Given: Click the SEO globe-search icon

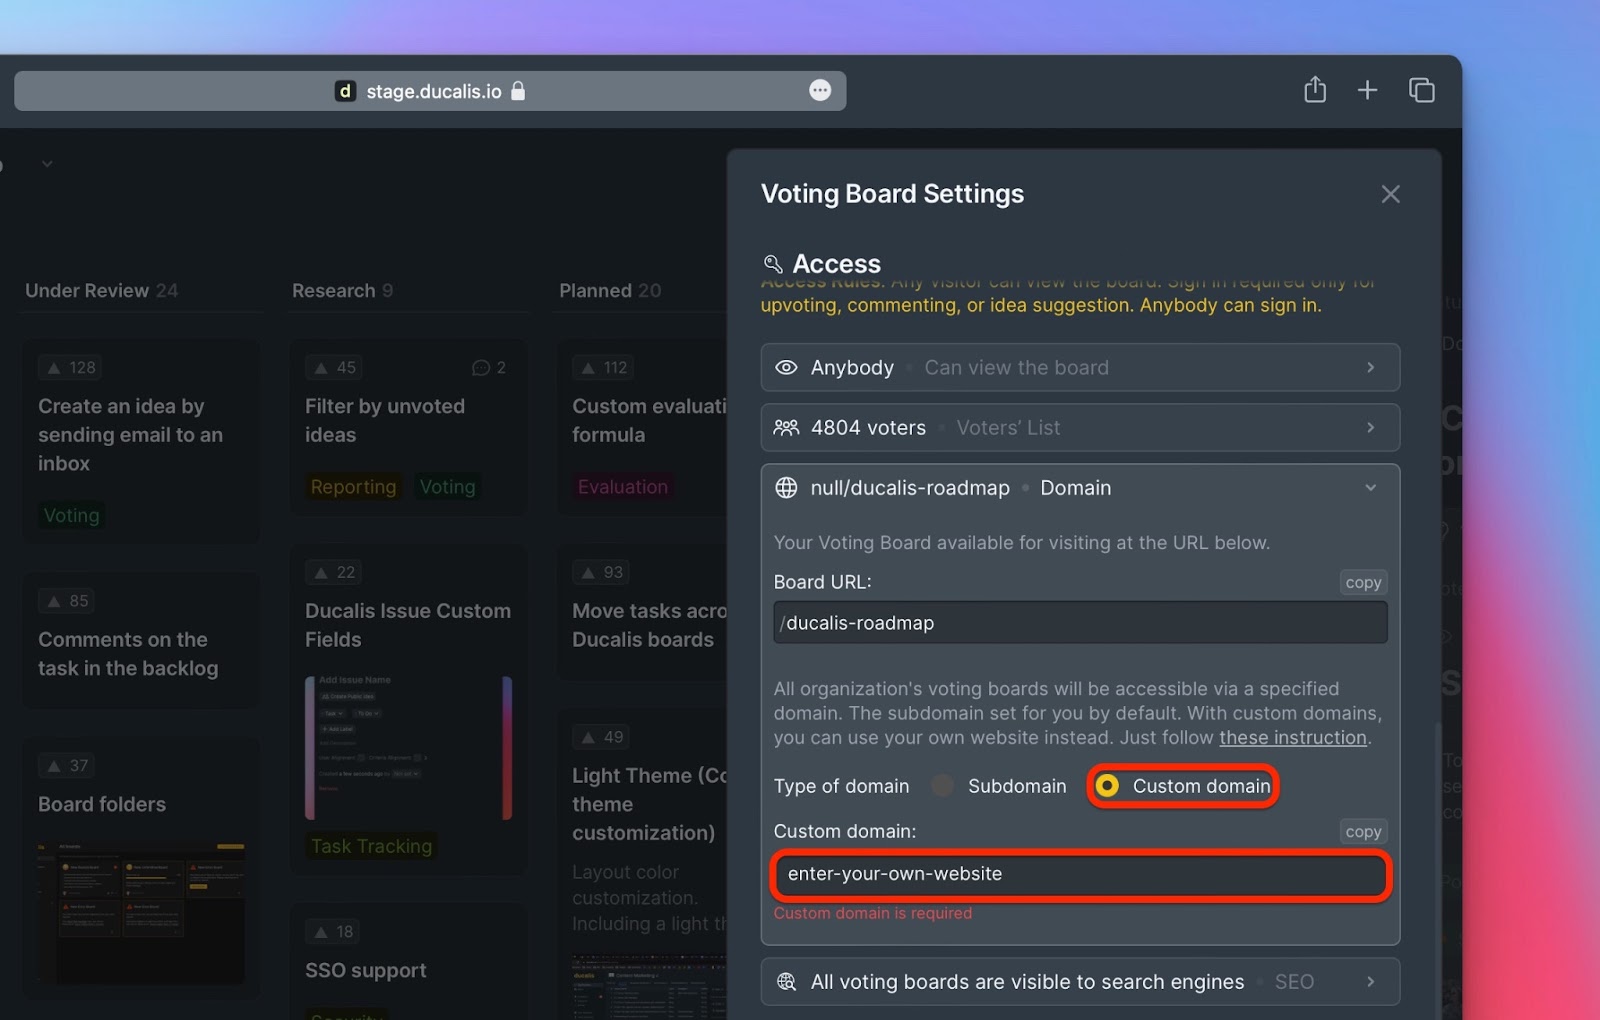Looking at the screenshot, I should [787, 982].
